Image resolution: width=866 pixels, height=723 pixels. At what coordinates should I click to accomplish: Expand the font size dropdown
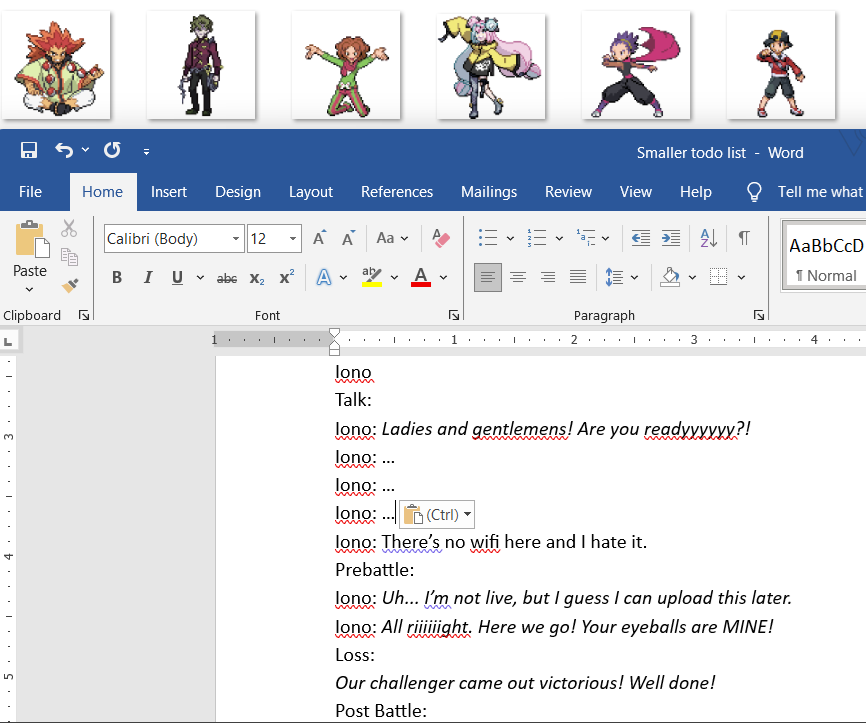293,239
